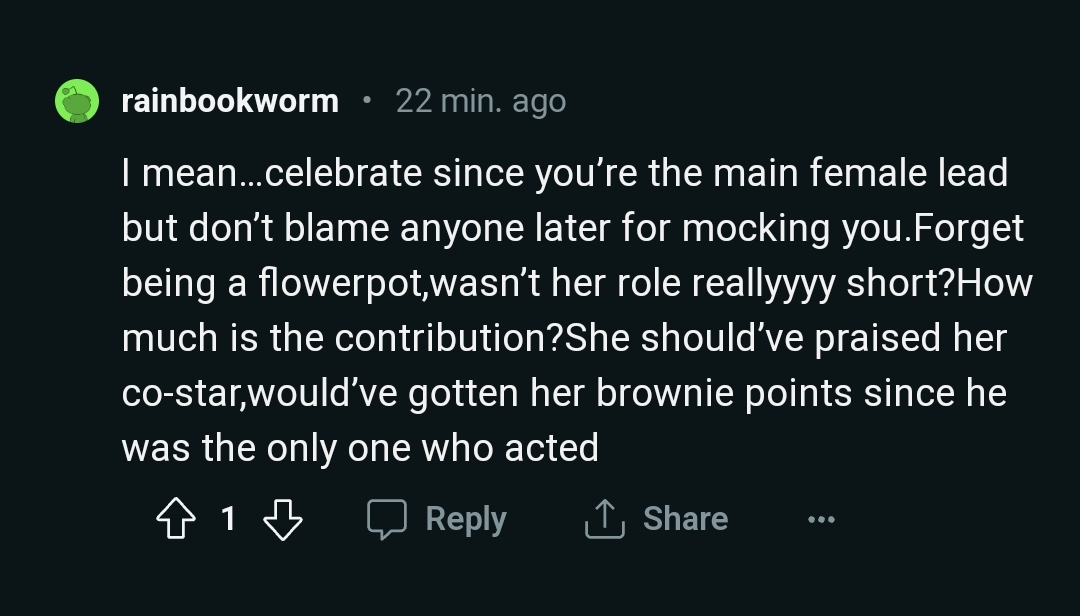This screenshot has height=616, width=1080.
Task: Click the speech bubble reply icon
Action: (386, 519)
